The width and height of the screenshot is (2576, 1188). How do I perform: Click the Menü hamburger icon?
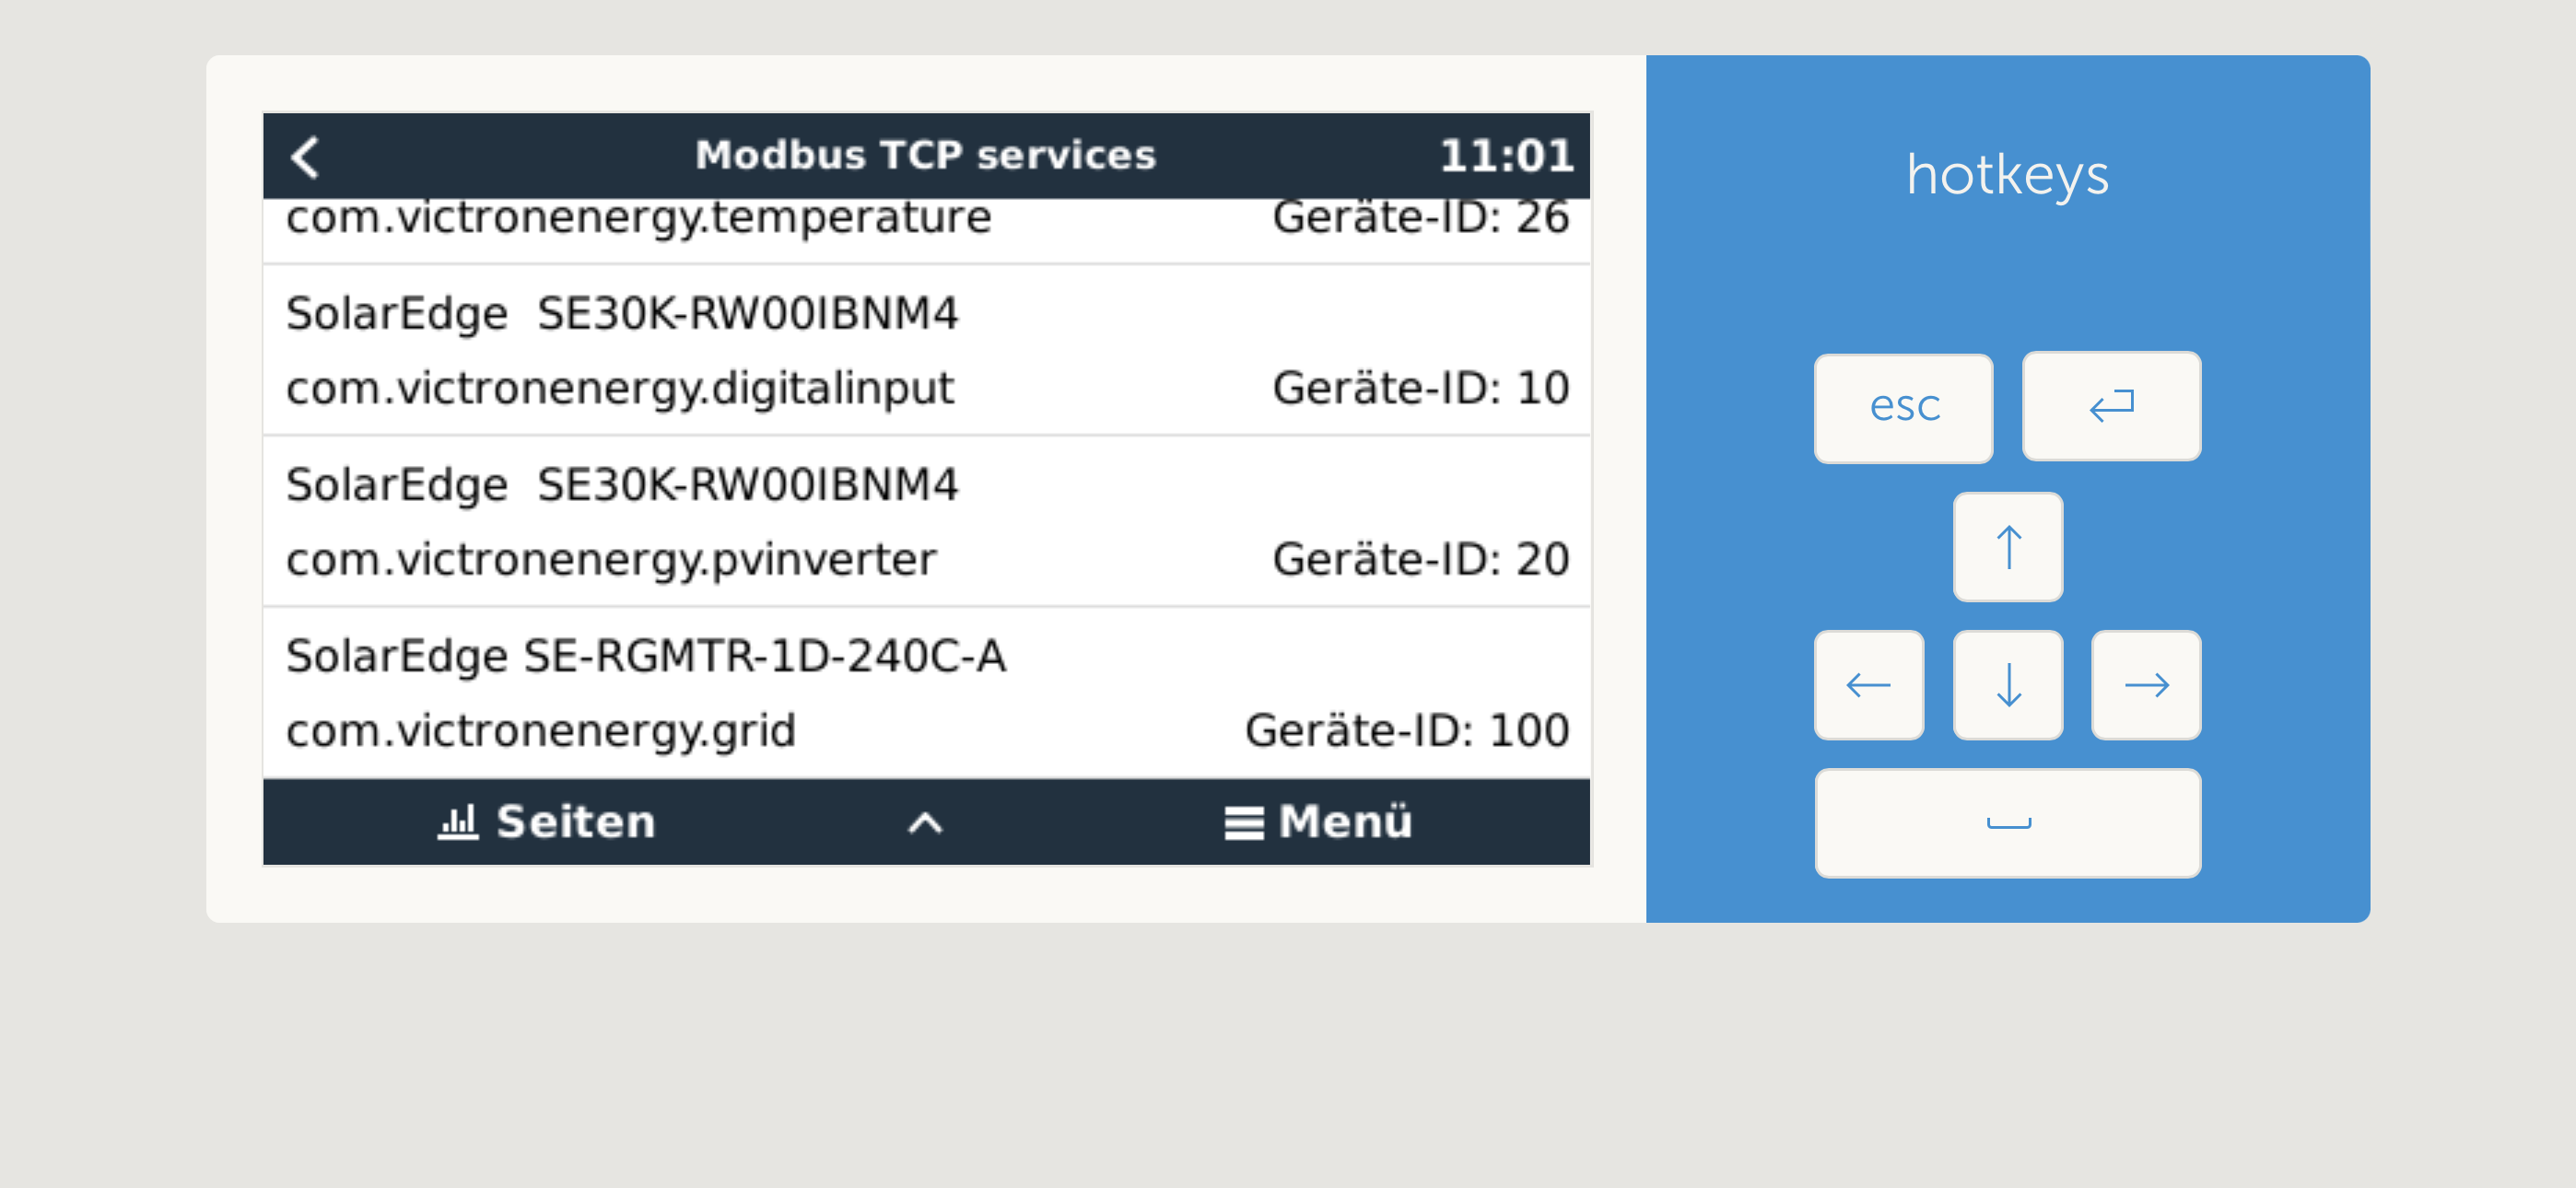coord(1243,823)
